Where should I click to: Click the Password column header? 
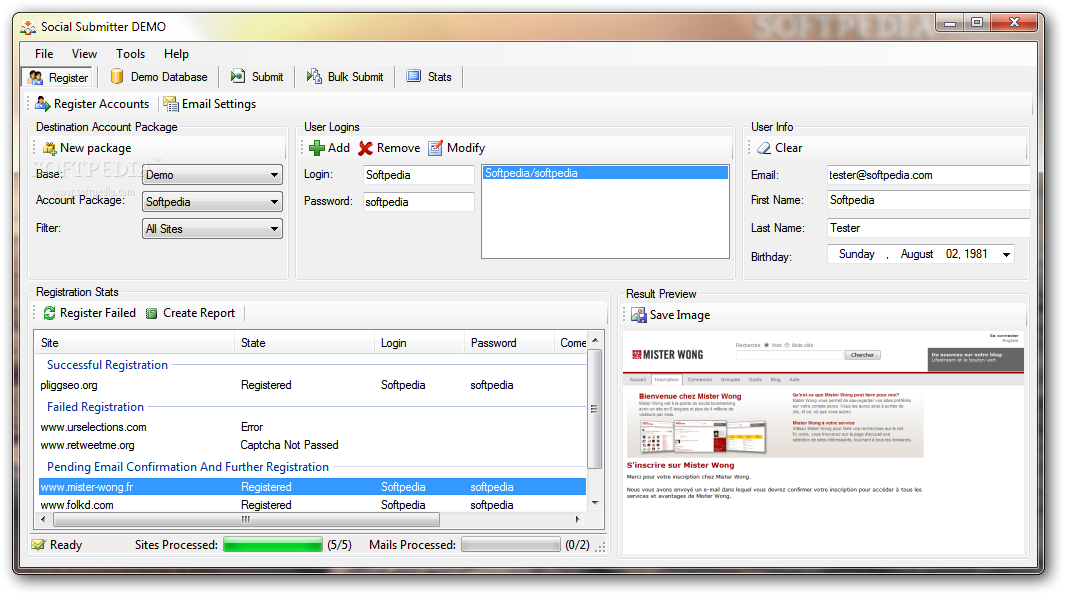pyautogui.click(x=509, y=343)
